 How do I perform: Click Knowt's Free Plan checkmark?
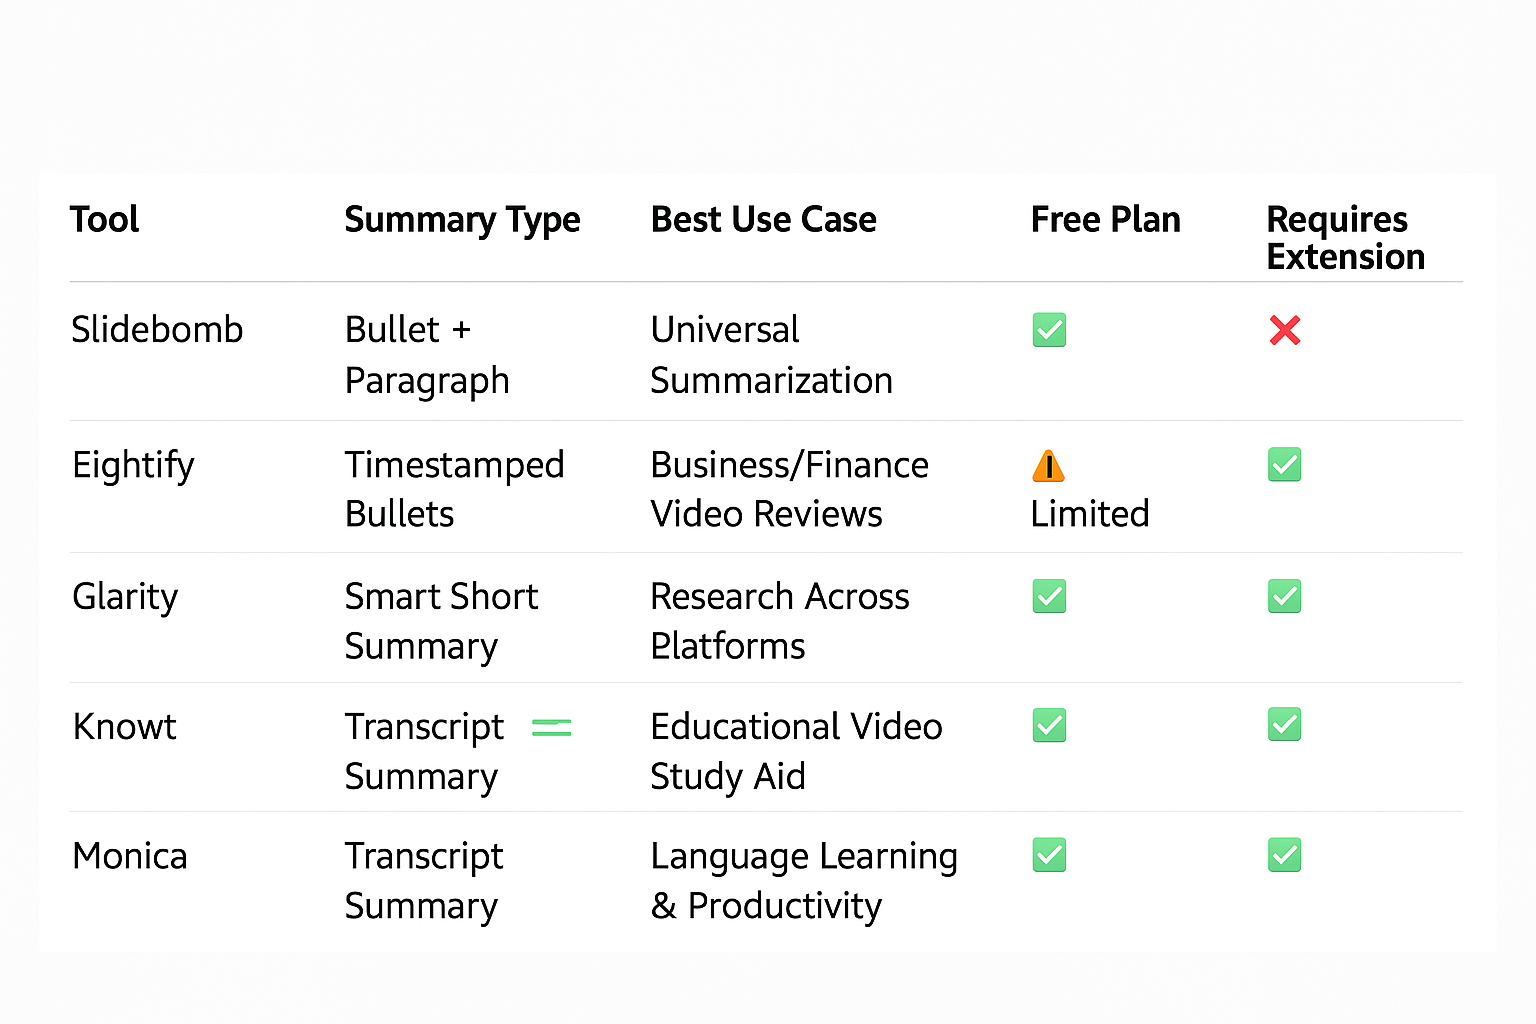(x=1049, y=725)
